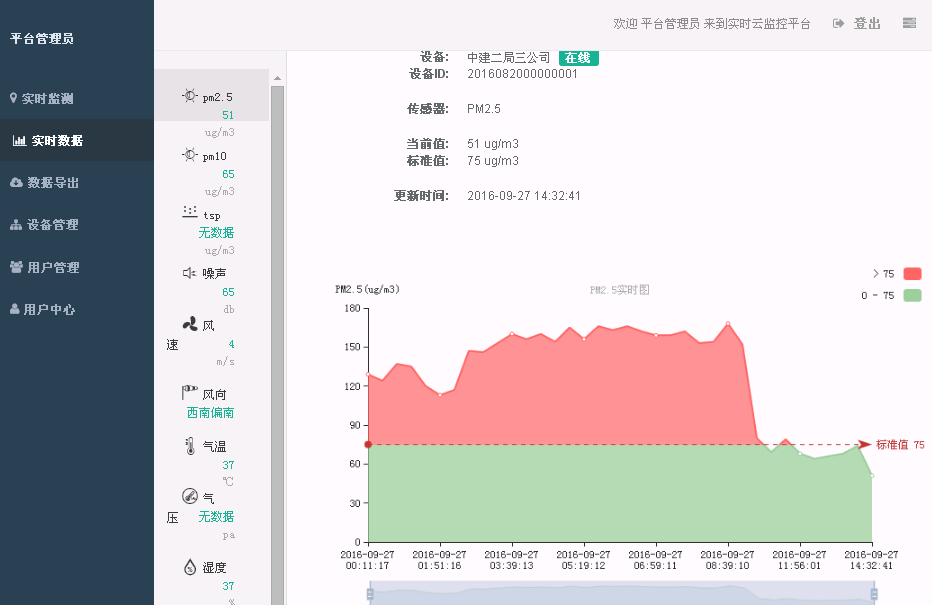This screenshot has height=605, width=932.
Task: Toggle the '0 - 75' green legend series
Action: click(911, 295)
